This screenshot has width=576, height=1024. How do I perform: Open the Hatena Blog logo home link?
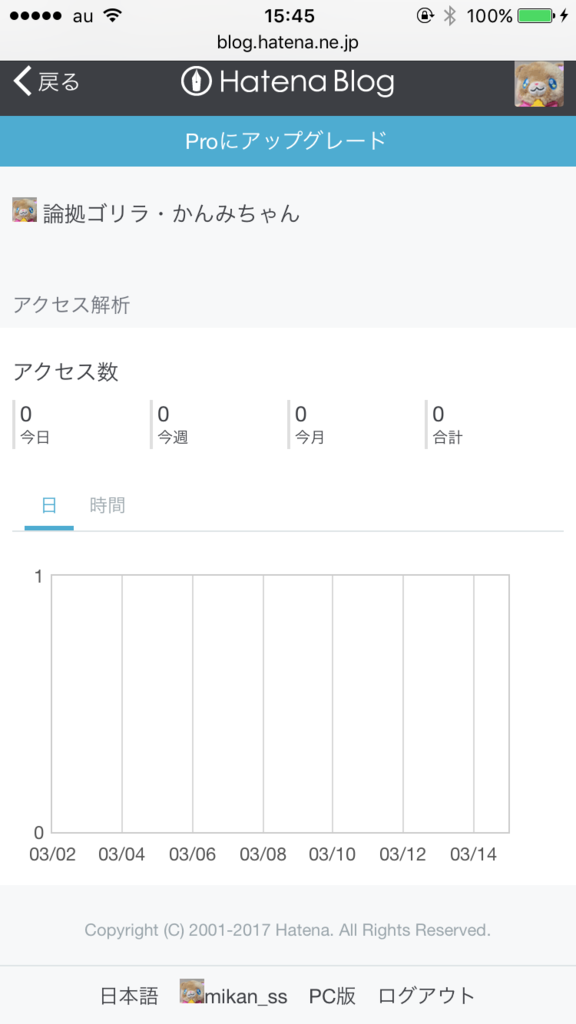pos(287,83)
